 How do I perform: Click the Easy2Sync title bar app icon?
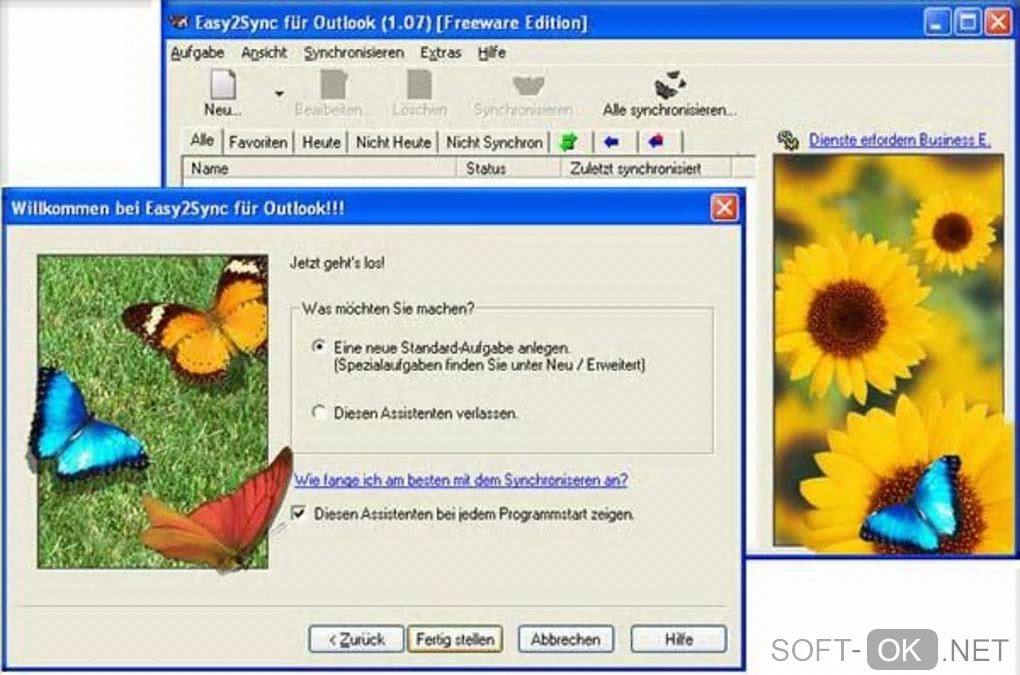(179, 23)
